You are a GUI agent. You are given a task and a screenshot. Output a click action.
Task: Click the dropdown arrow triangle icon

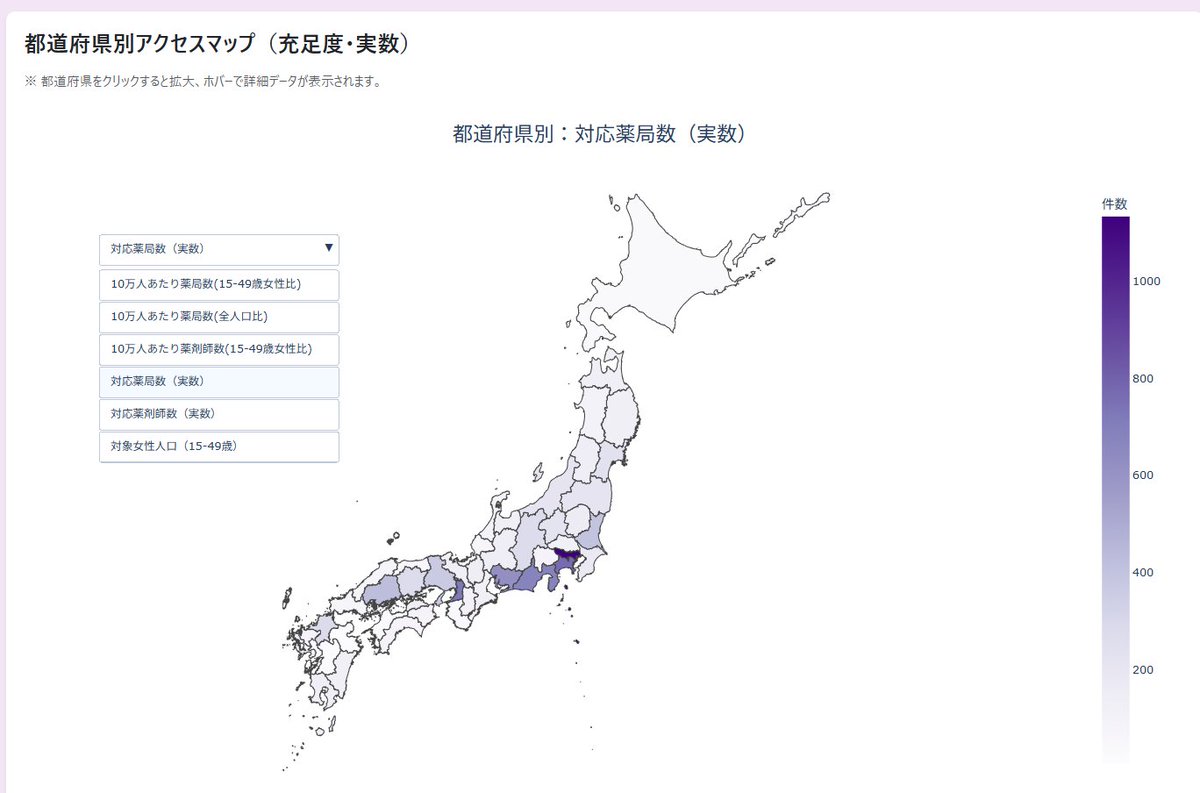[329, 248]
